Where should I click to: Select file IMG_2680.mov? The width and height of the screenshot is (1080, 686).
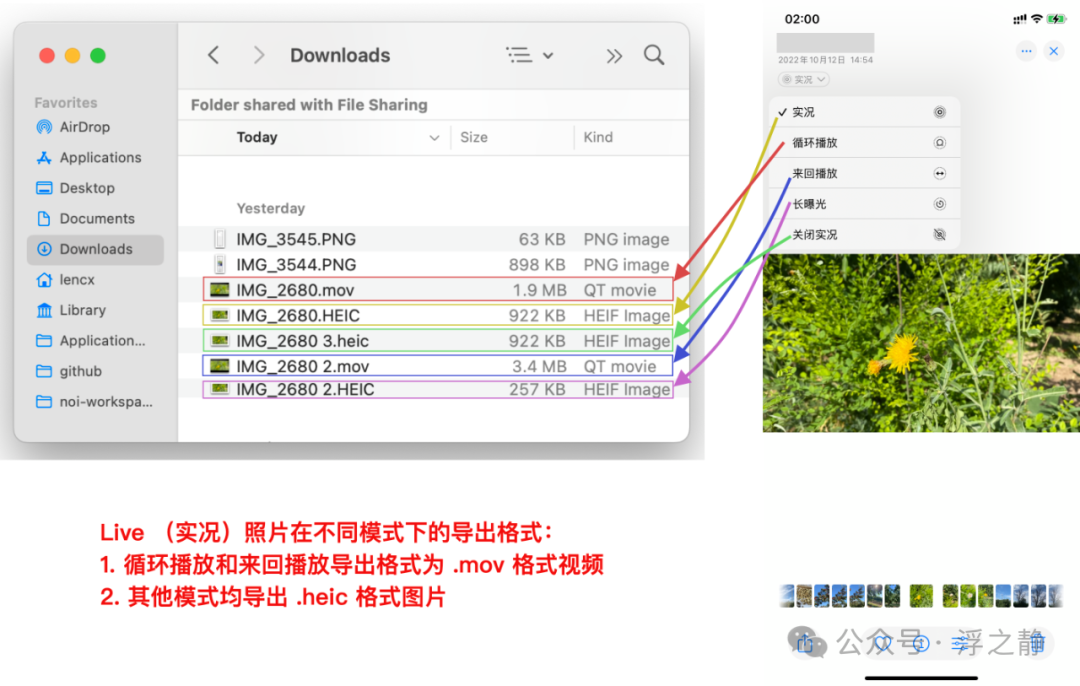pyautogui.click(x=439, y=290)
